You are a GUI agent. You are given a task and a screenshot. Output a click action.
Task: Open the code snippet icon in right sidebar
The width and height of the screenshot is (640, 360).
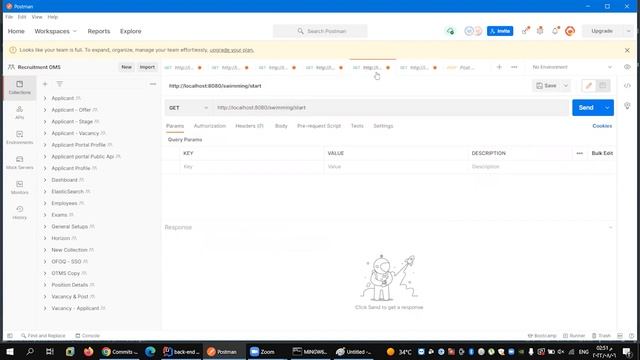pyautogui.click(x=627, y=86)
